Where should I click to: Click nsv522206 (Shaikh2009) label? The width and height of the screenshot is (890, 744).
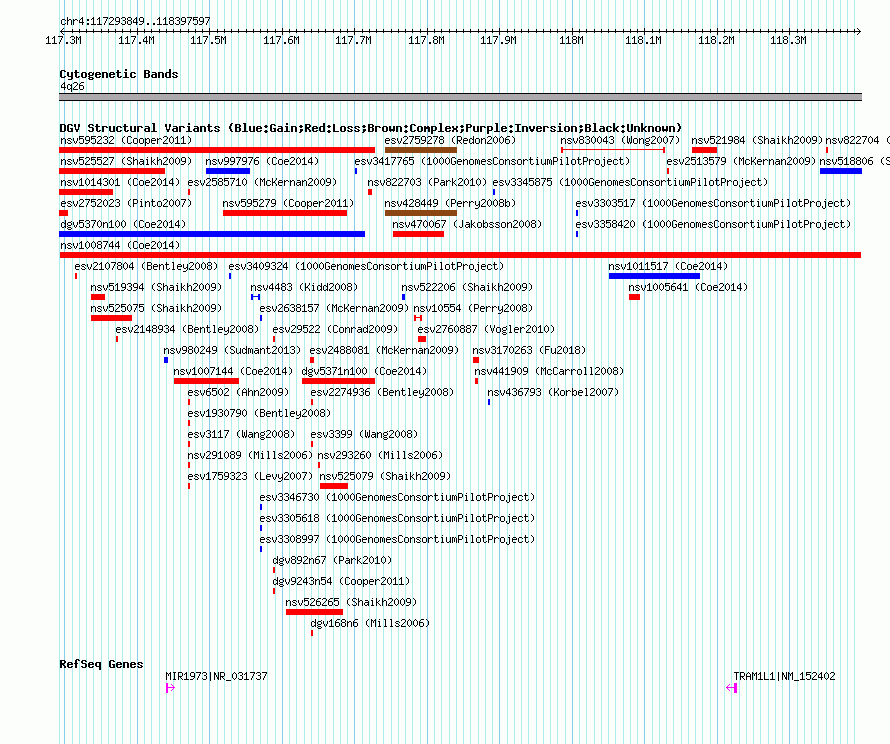point(467,287)
